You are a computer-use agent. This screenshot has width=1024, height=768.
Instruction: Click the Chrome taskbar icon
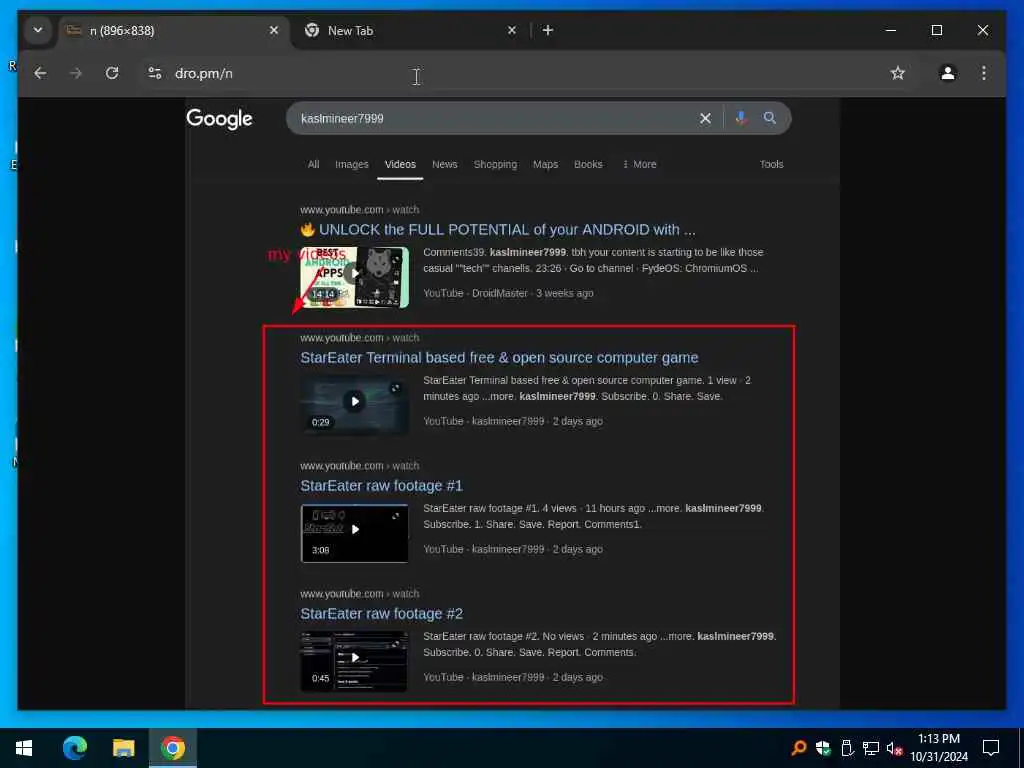tap(172, 748)
